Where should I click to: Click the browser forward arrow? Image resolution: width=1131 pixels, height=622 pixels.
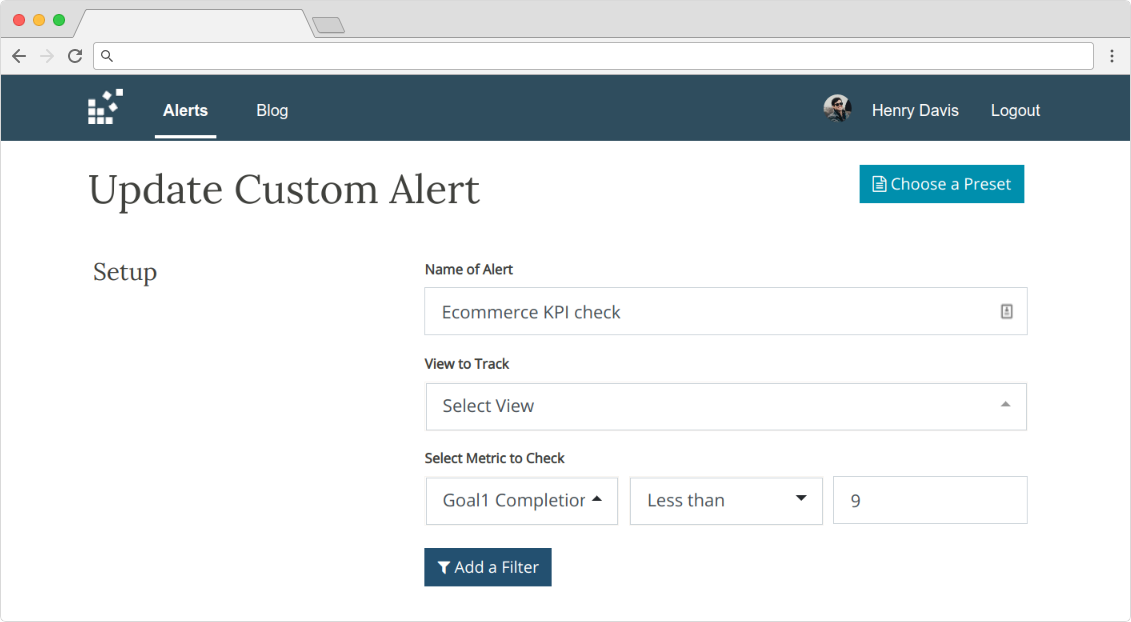pos(47,56)
